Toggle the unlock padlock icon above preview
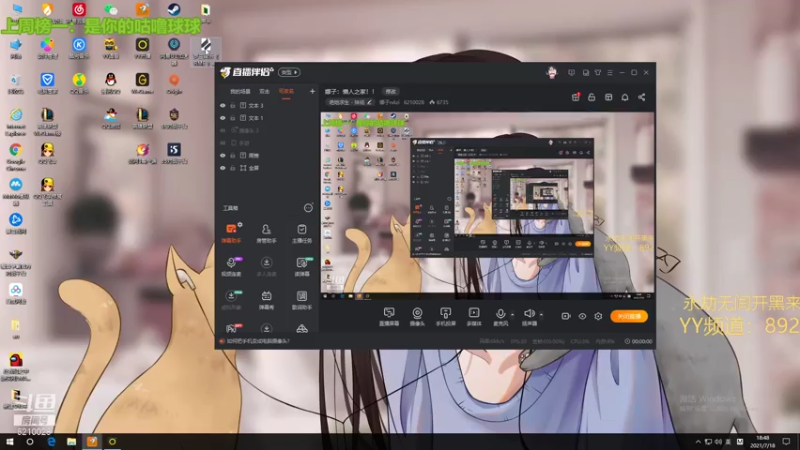This screenshot has height=450, width=800. pyautogui.click(x=591, y=97)
